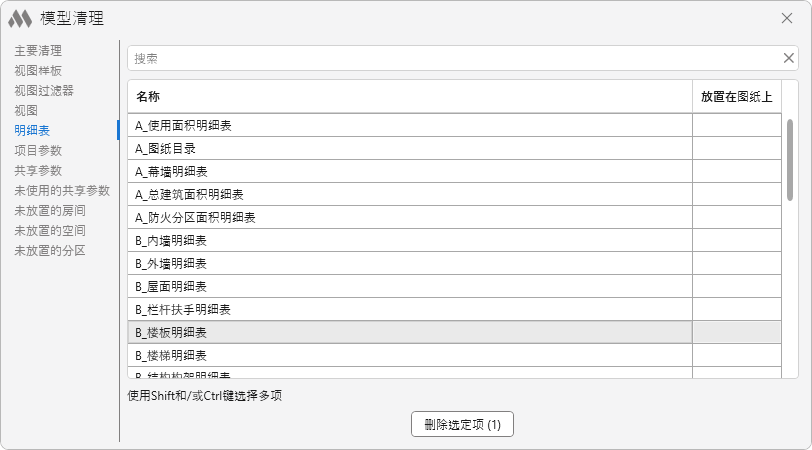
Task: Clear the search field with X icon
Action: (x=788, y=58)
